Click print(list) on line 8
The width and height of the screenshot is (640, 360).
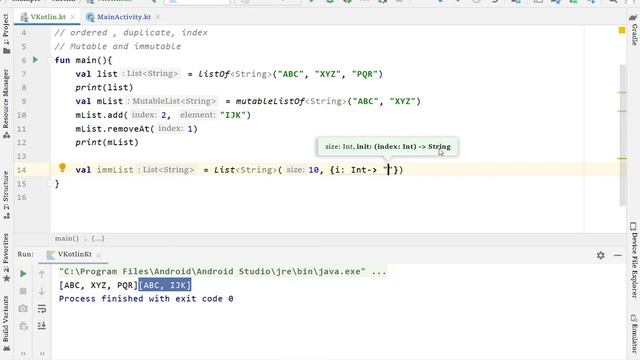104,87
